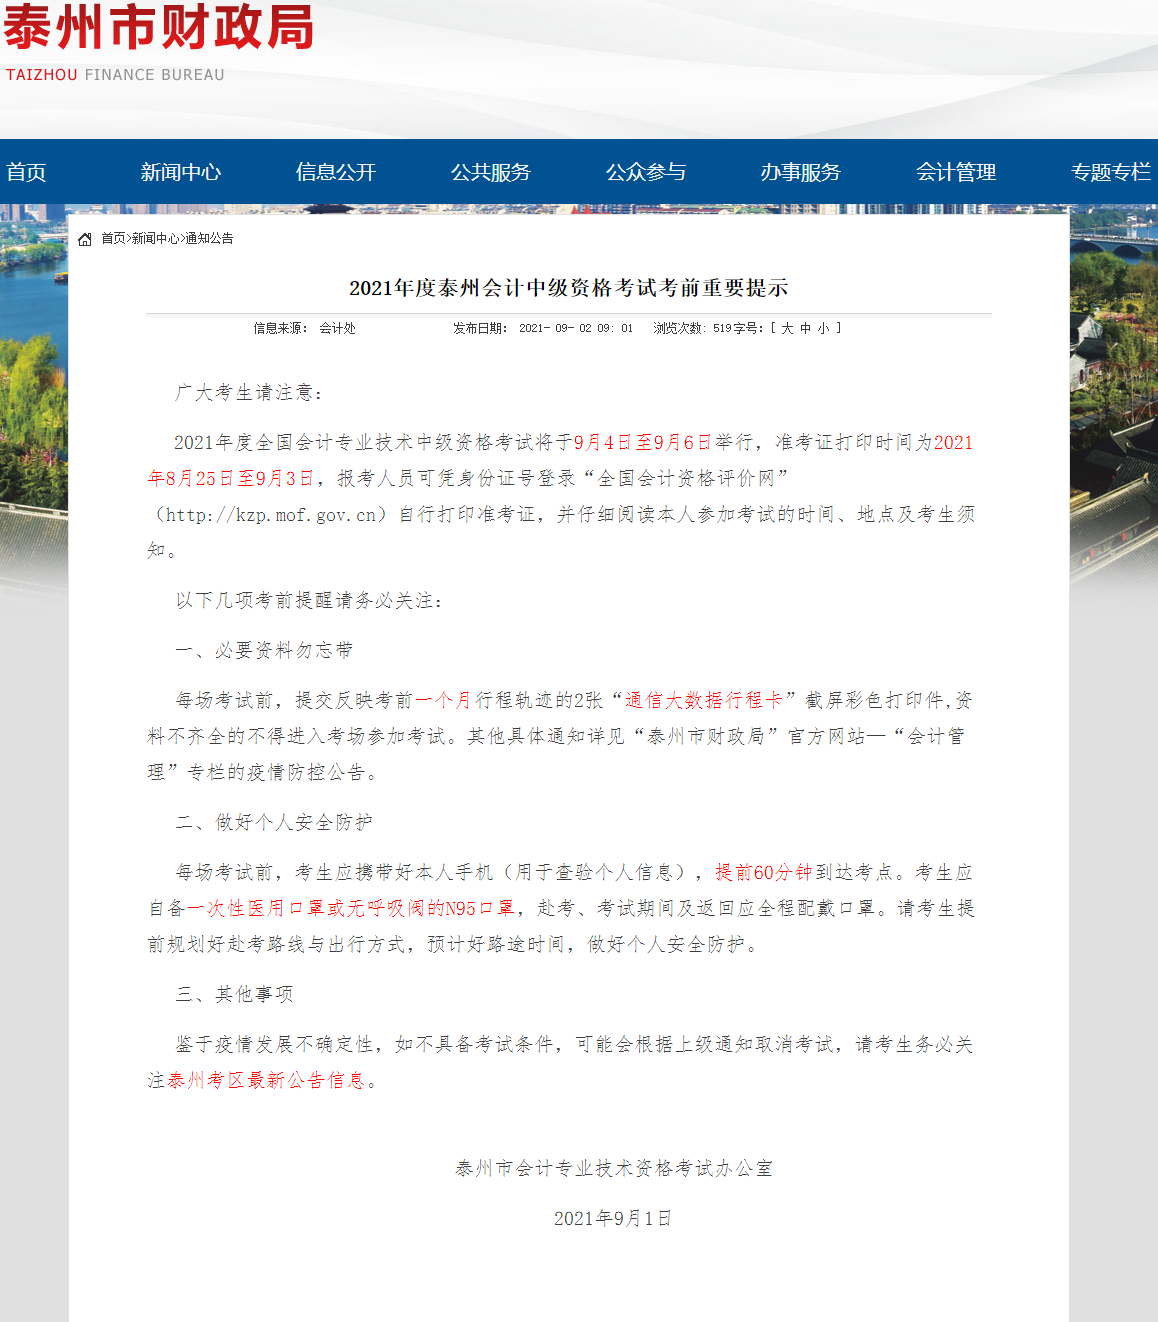Open 会计管理 in the navigation bar
Image resolution: width=1158 pixels, height=1322 pixels.
pyautogui.click(x=955, y=172)
